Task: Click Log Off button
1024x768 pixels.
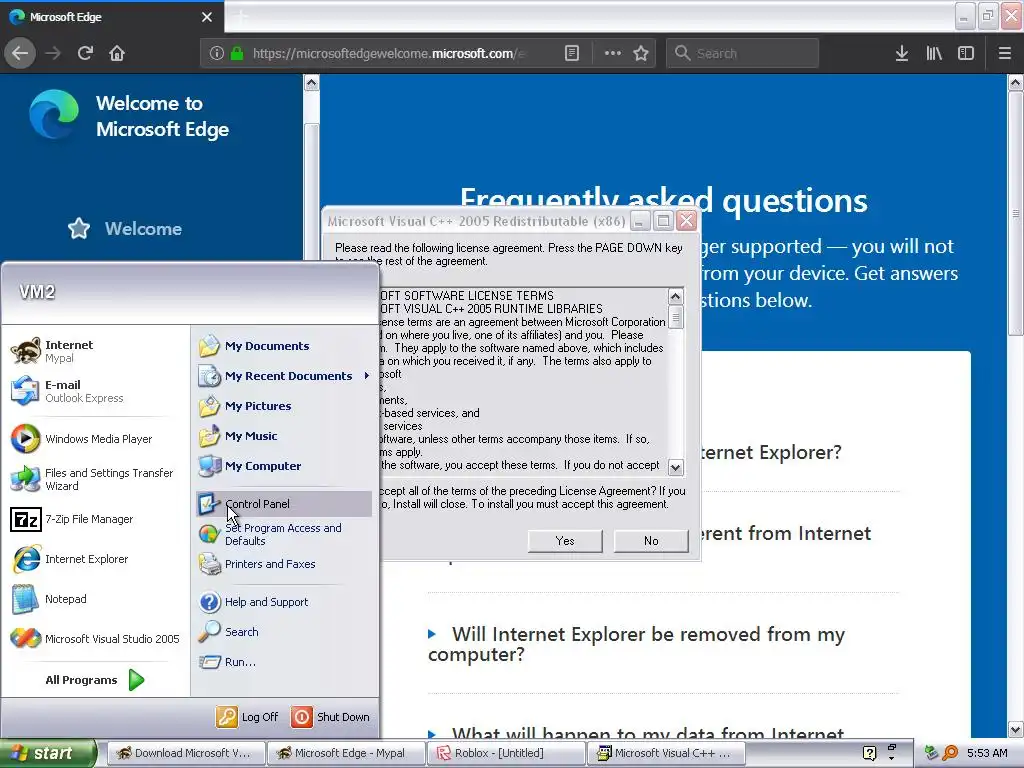Action: pyautogui.click(x=248, y=716)
